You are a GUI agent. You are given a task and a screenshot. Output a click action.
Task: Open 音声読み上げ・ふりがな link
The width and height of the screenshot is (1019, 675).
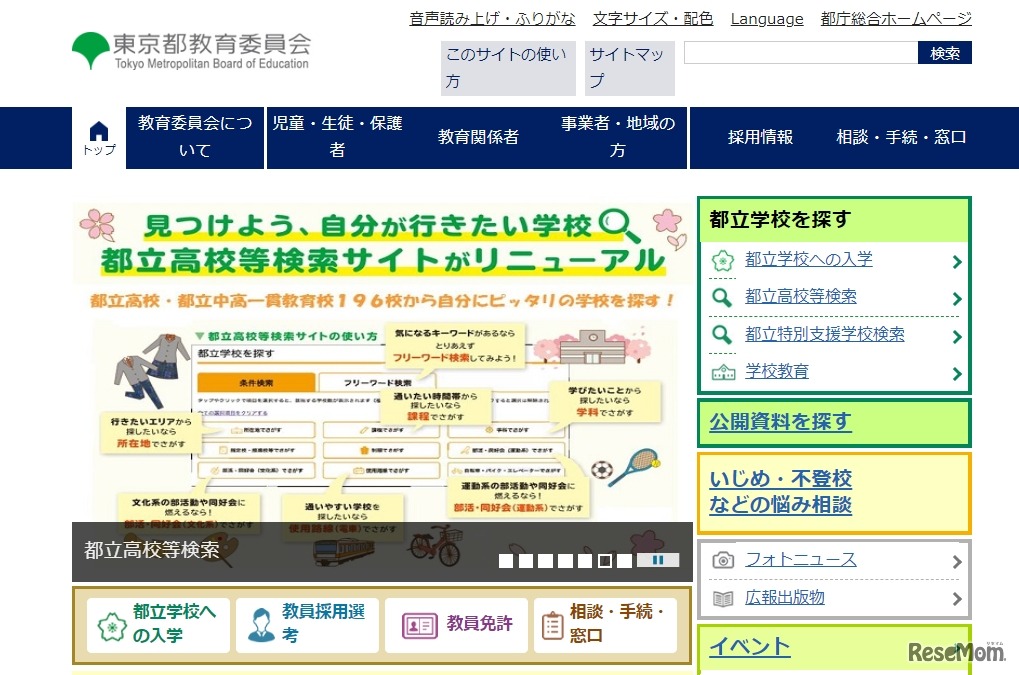(492, 19)
